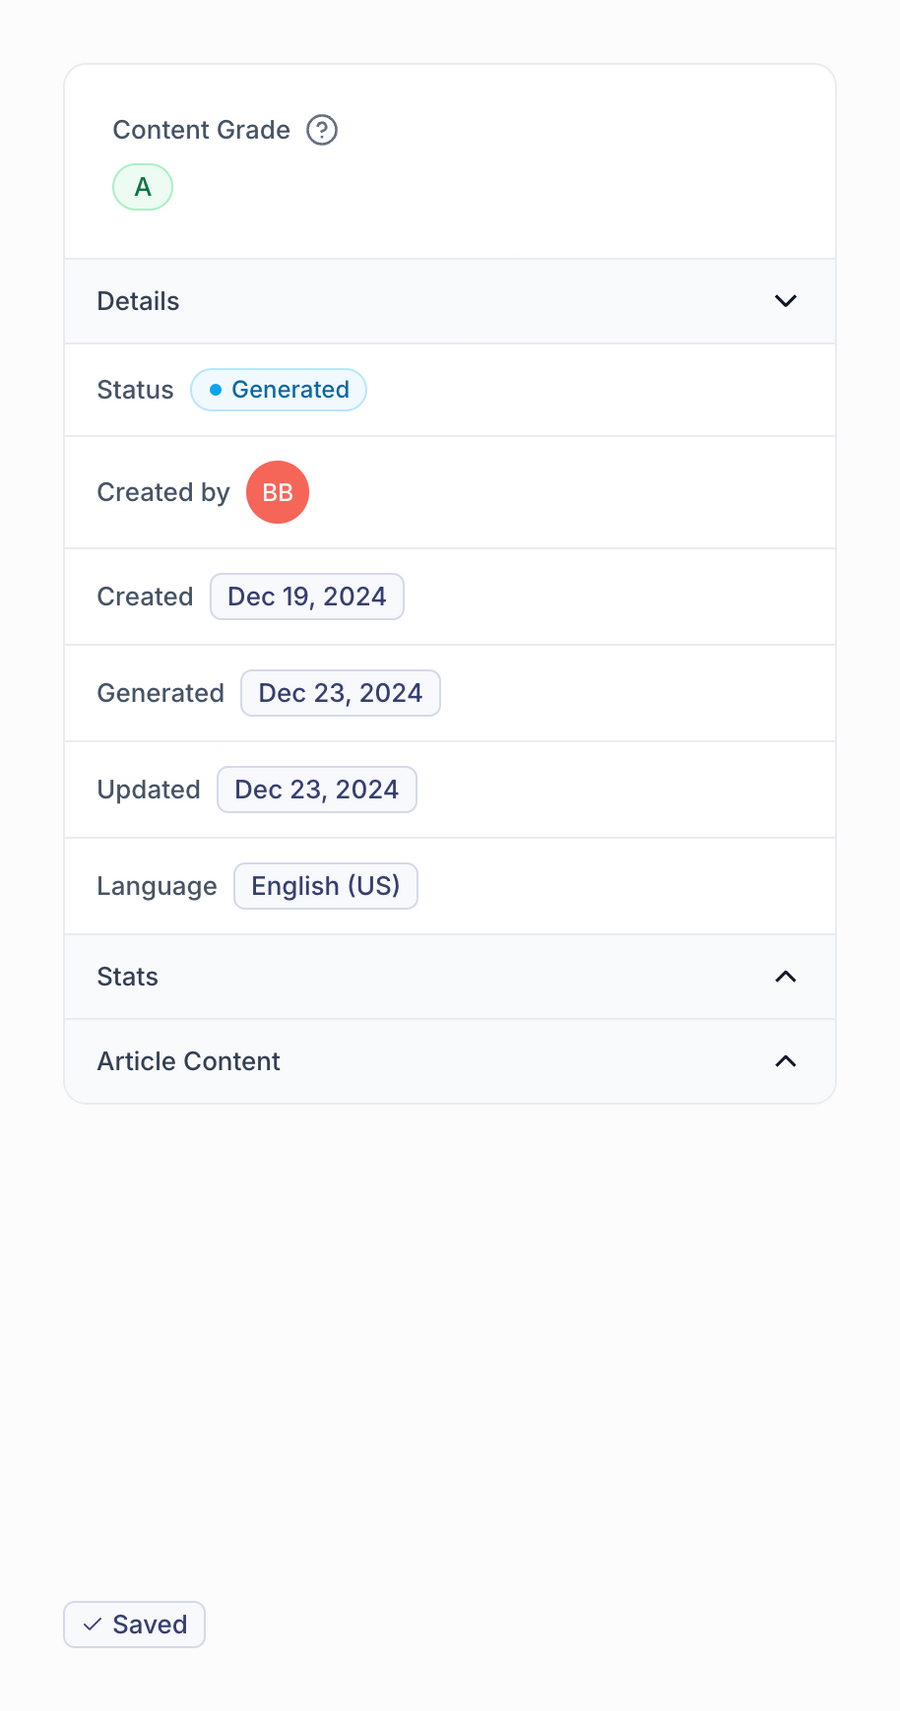Click the question mark circle icon
The height and width of the screenshot is (1711, 900).
[x=321, y=130]
